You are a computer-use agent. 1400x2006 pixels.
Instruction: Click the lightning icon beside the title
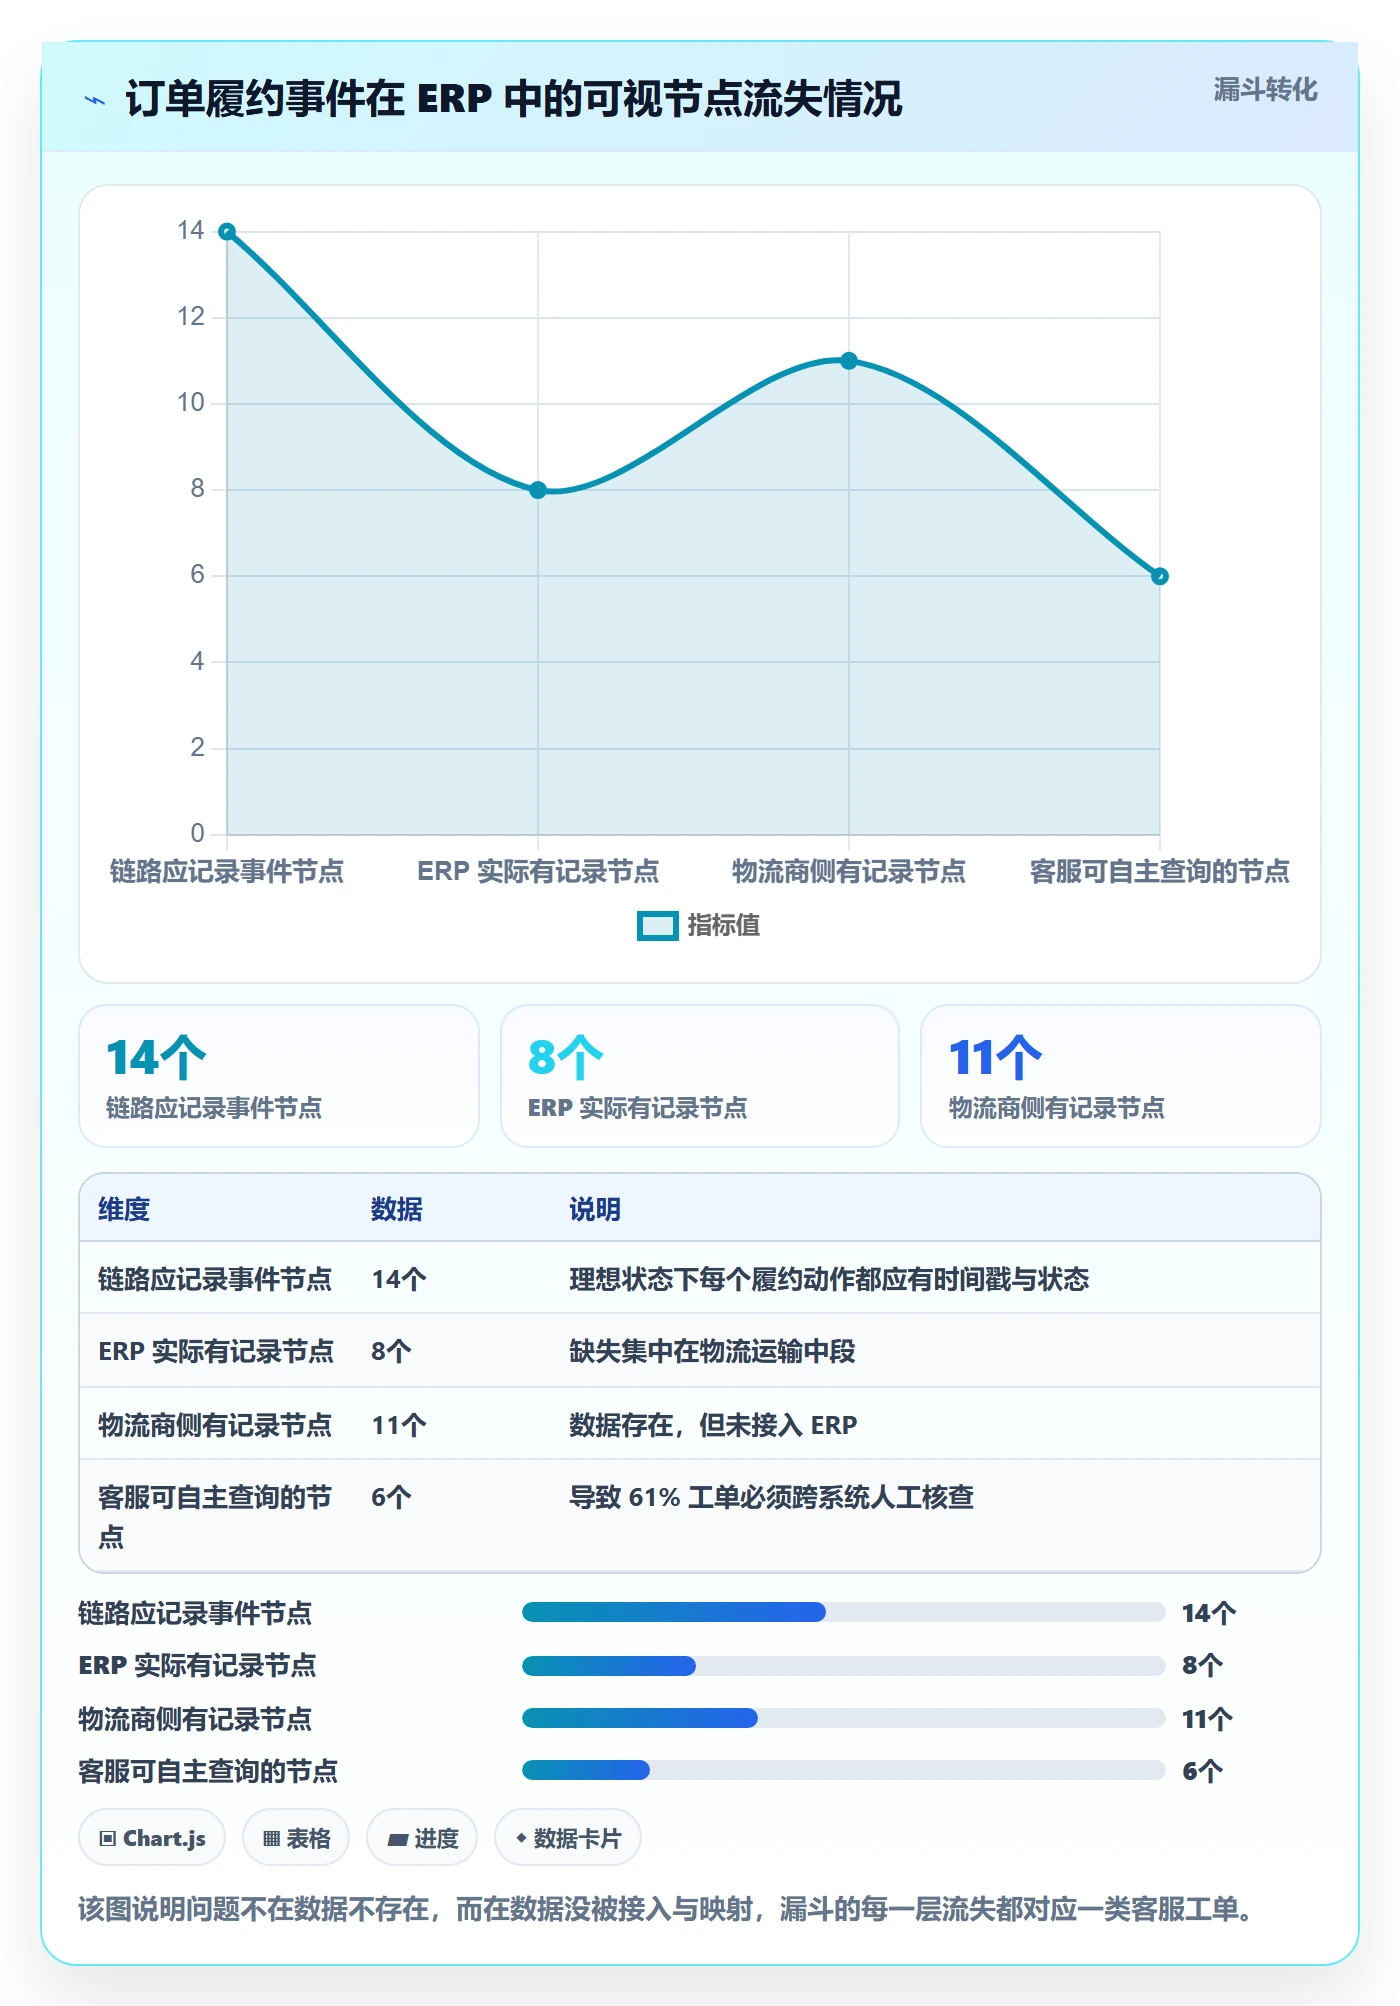pyautogui.click(x=95, y=100)
